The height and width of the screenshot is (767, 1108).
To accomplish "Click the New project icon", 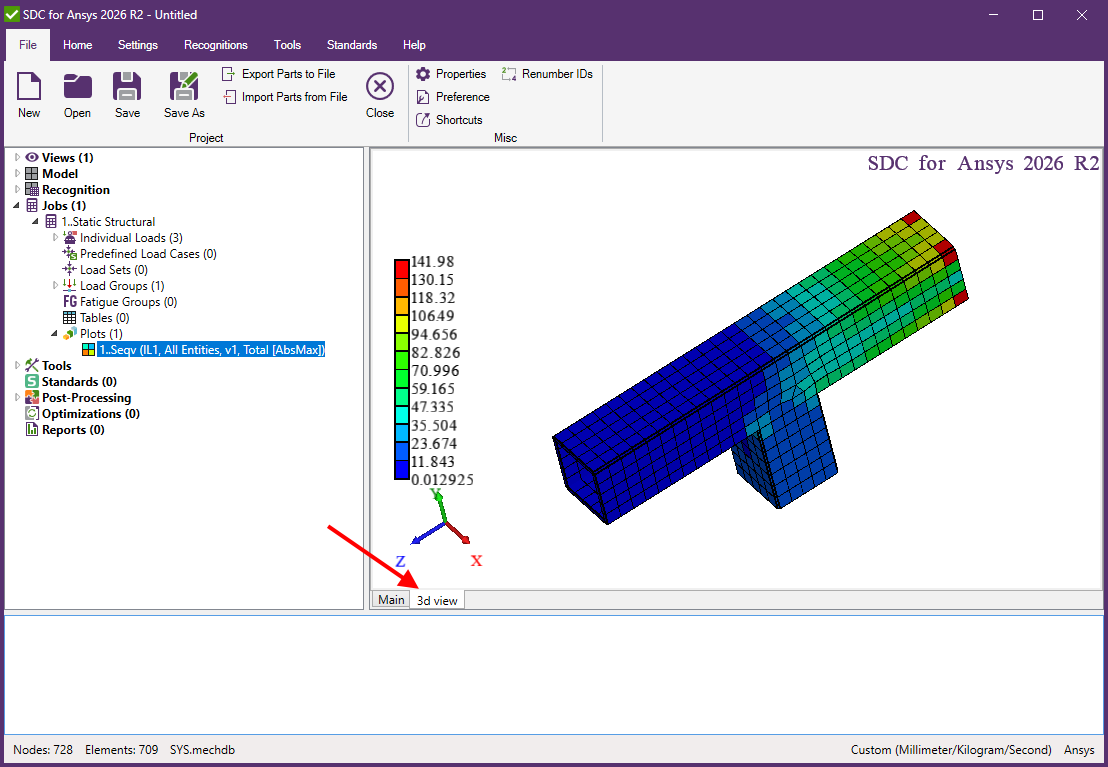I will (29, 86).
